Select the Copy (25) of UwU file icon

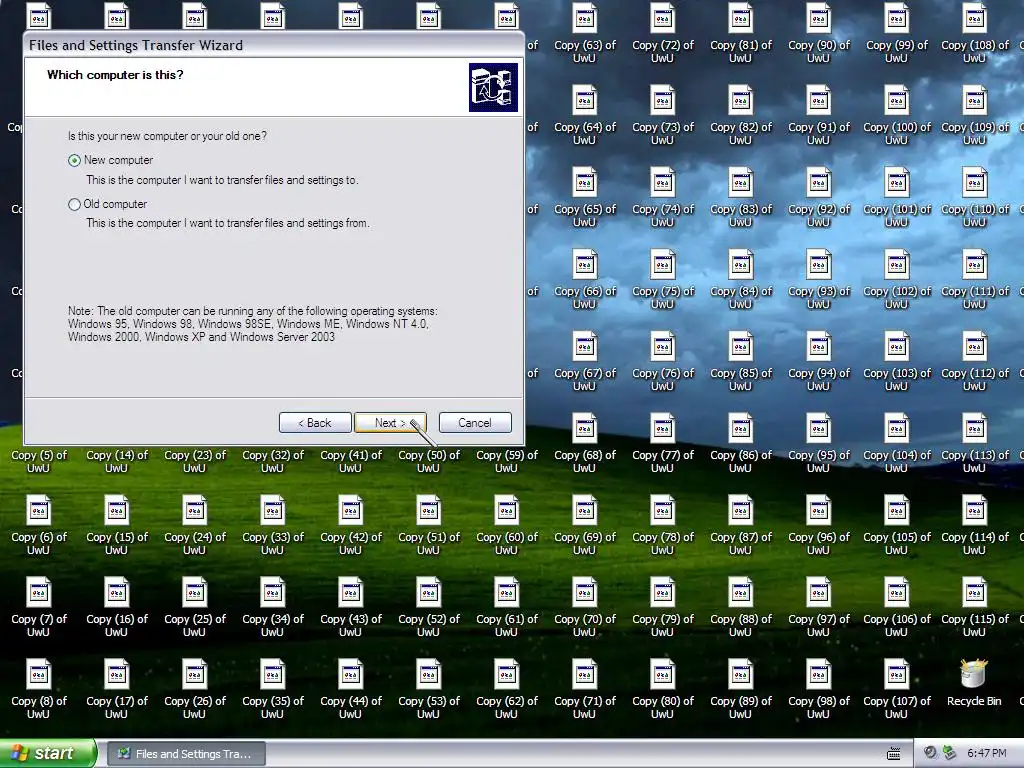pyautogui.click(x=195, y=592)
